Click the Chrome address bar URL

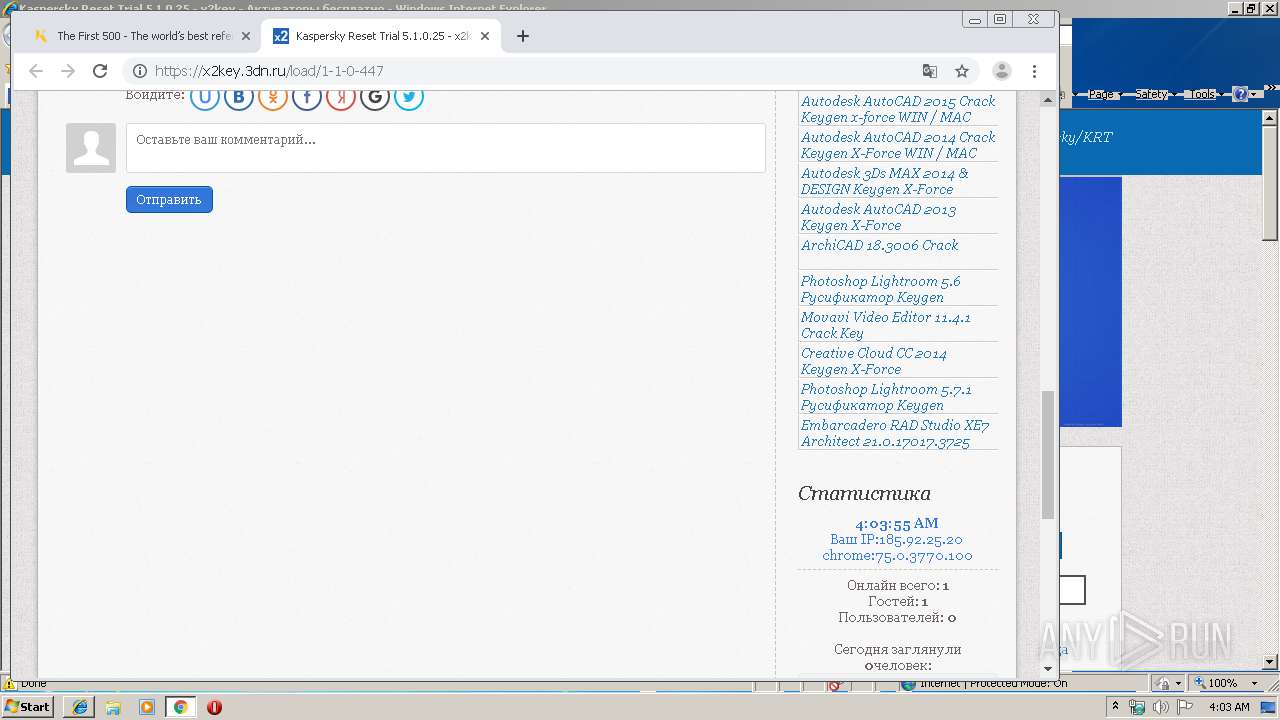pos(269,71)
